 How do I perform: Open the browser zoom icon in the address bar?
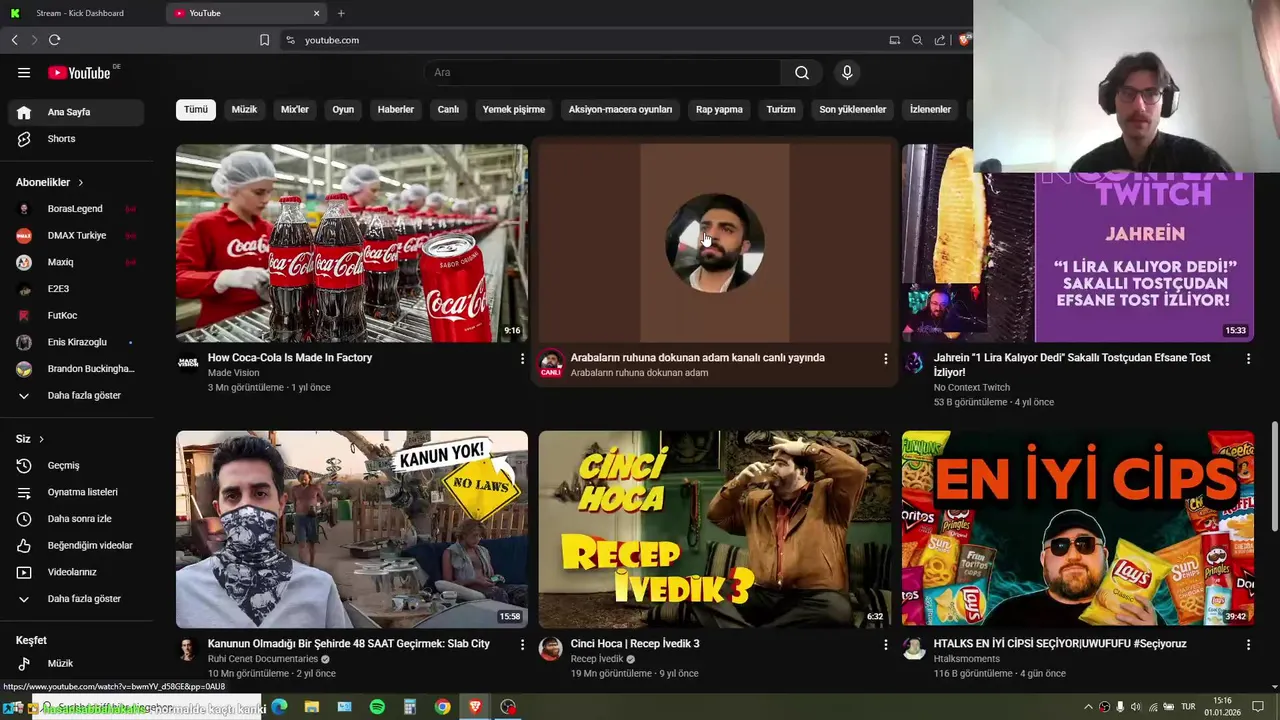click(x=917, y=40)
